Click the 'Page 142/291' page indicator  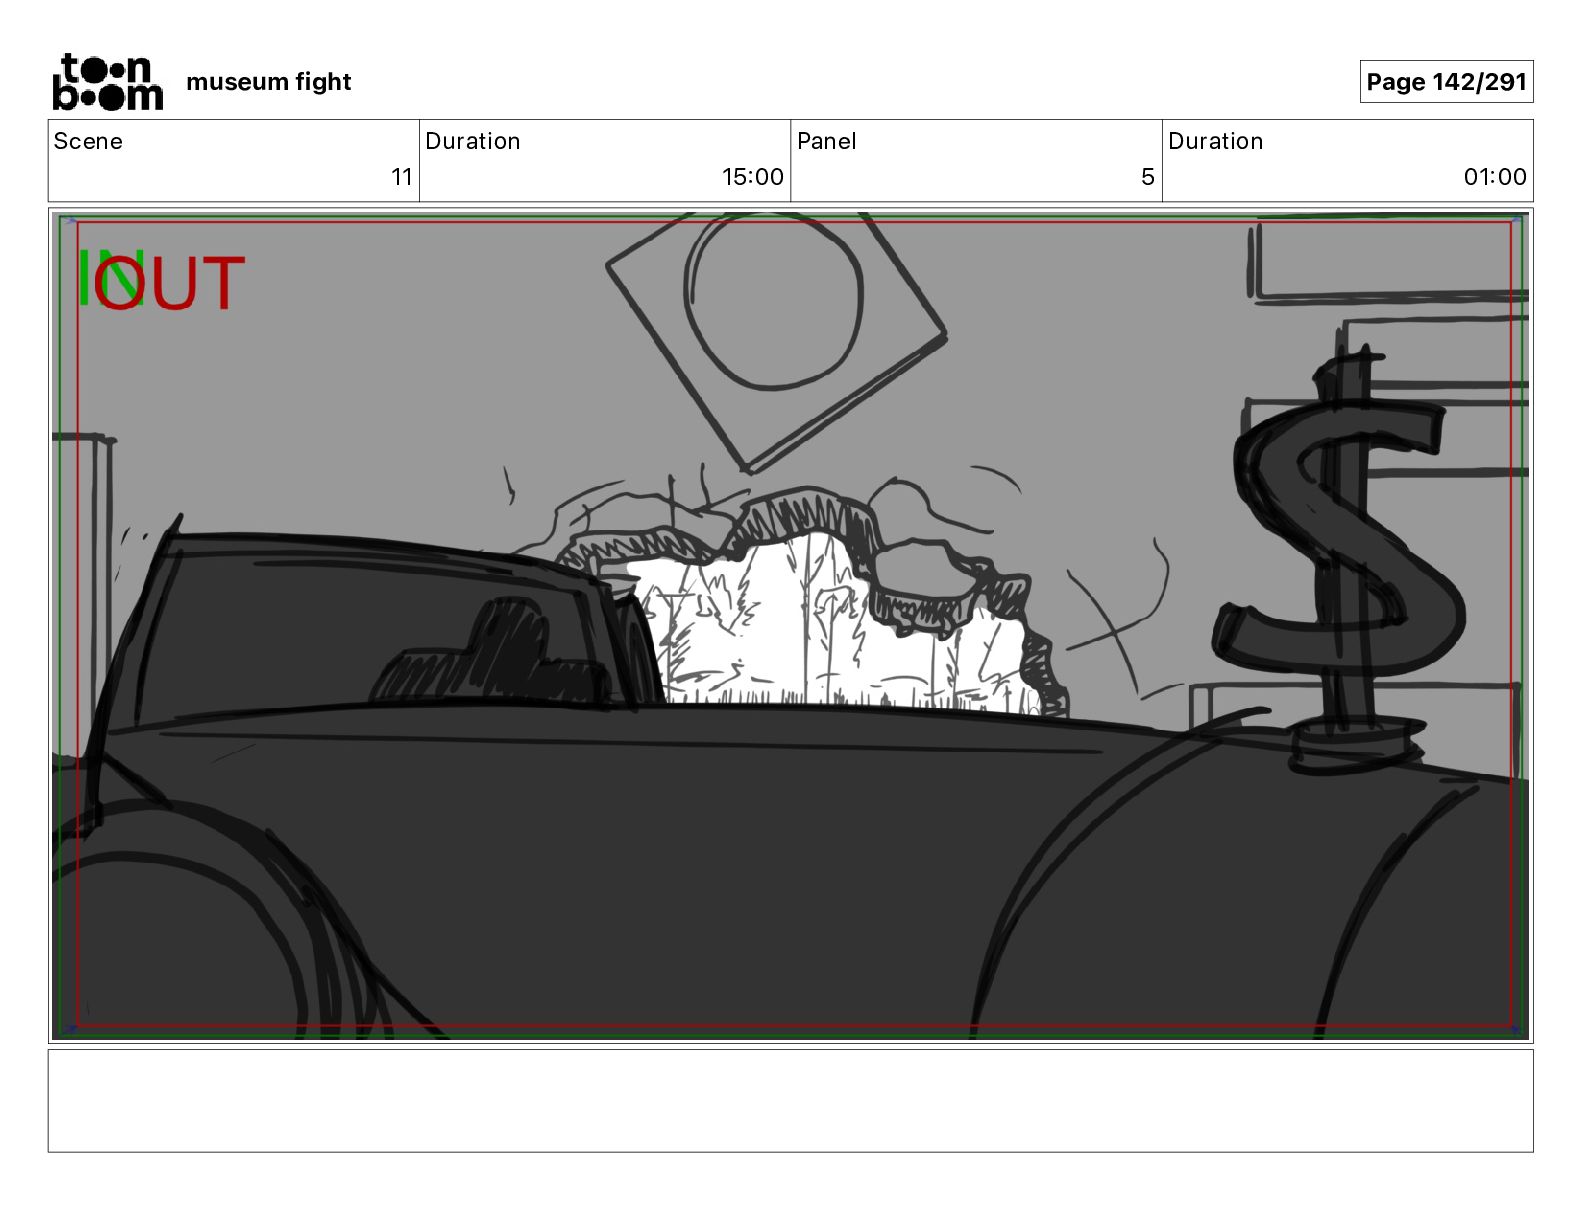(1446, 82)
